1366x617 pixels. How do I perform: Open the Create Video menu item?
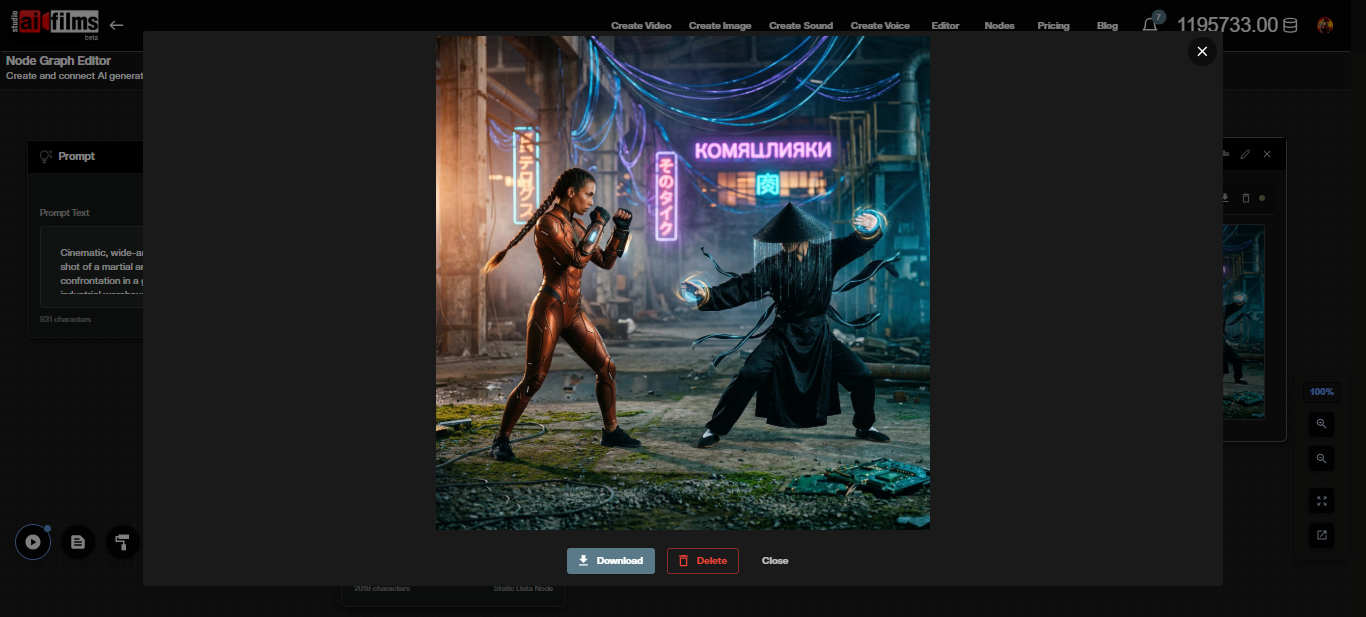[x=641, y=26]
